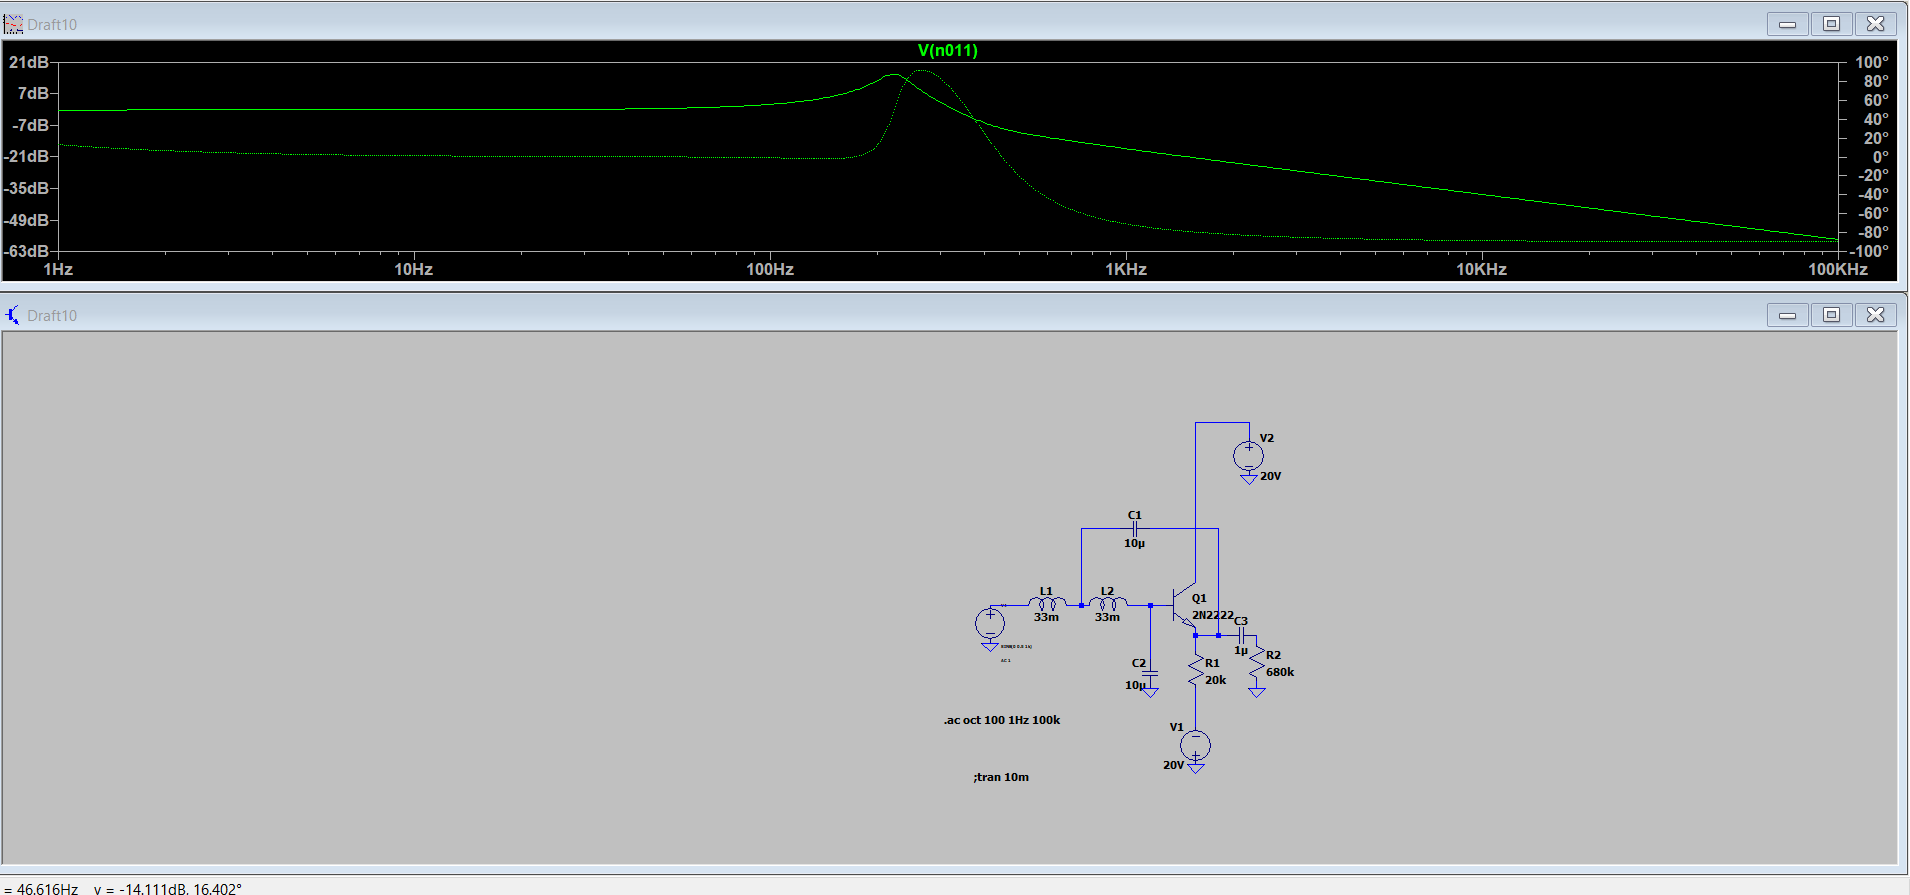The image size is (1910, 895).
Task: Click the ground symbol under C2
Action: point(1150,691)
